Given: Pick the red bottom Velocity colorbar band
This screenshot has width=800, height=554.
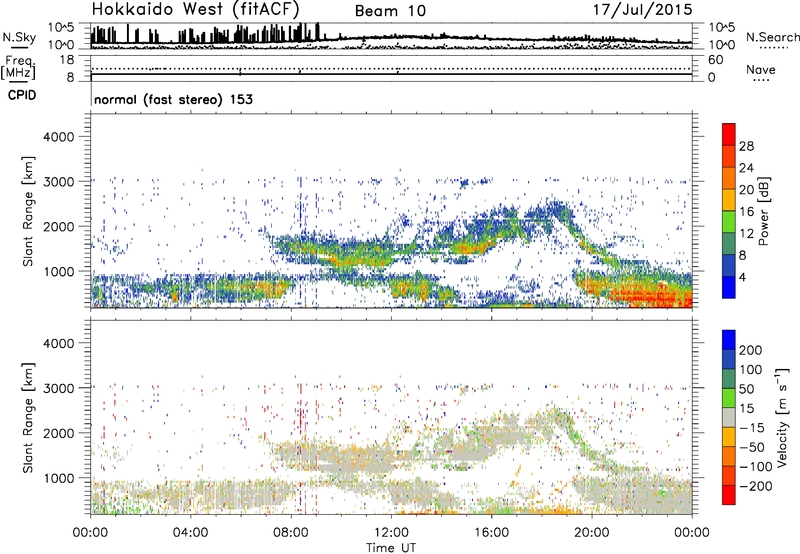Looking at the screenshot, I should (x=729, y=495).
